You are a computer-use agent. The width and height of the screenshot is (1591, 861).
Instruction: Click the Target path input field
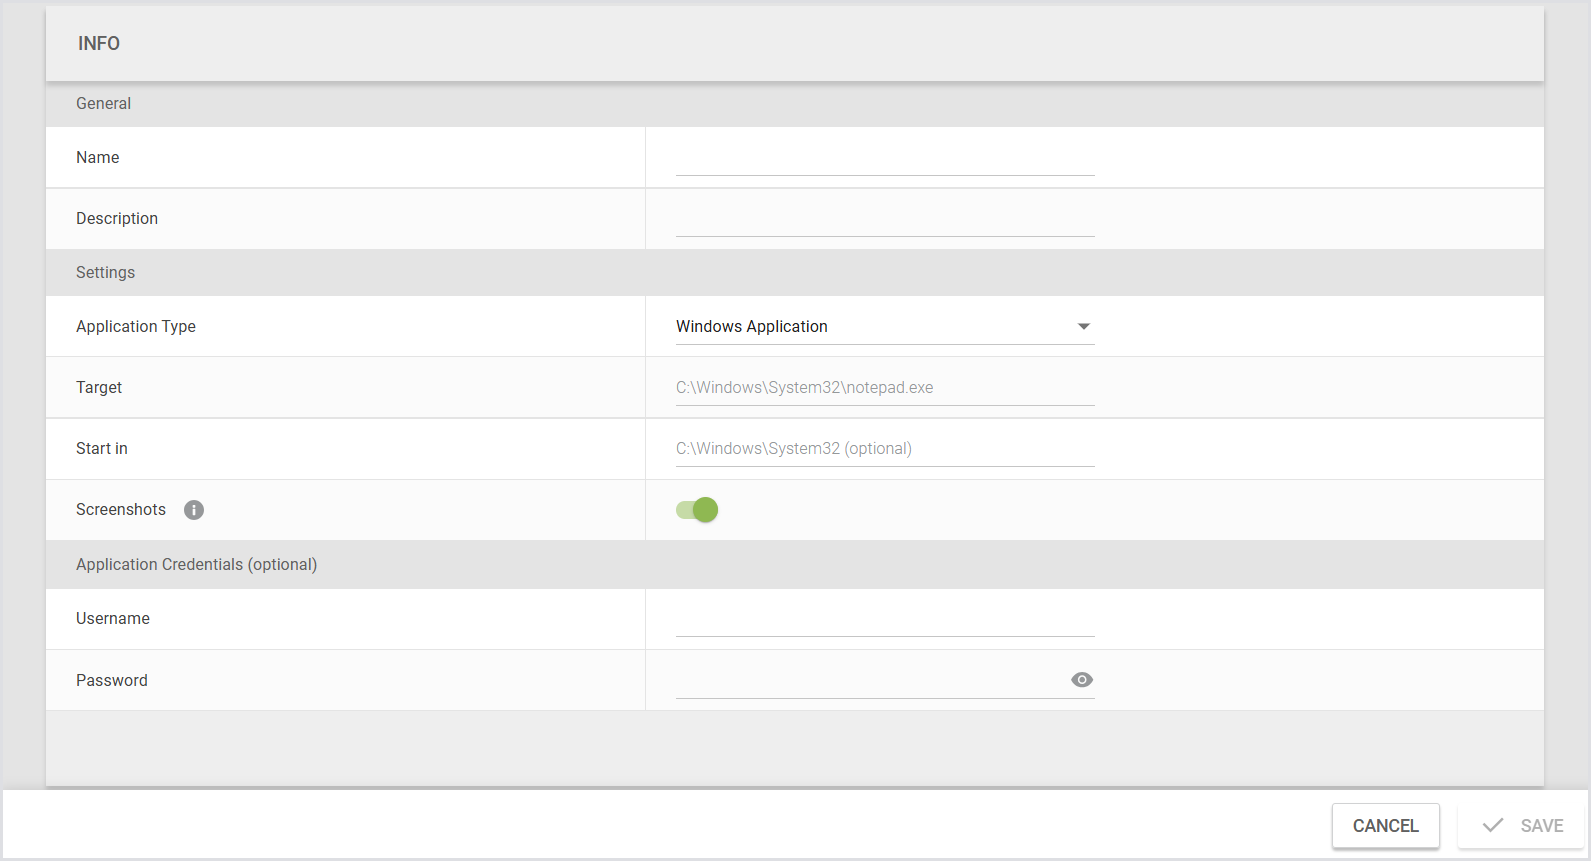coord(884,388)
